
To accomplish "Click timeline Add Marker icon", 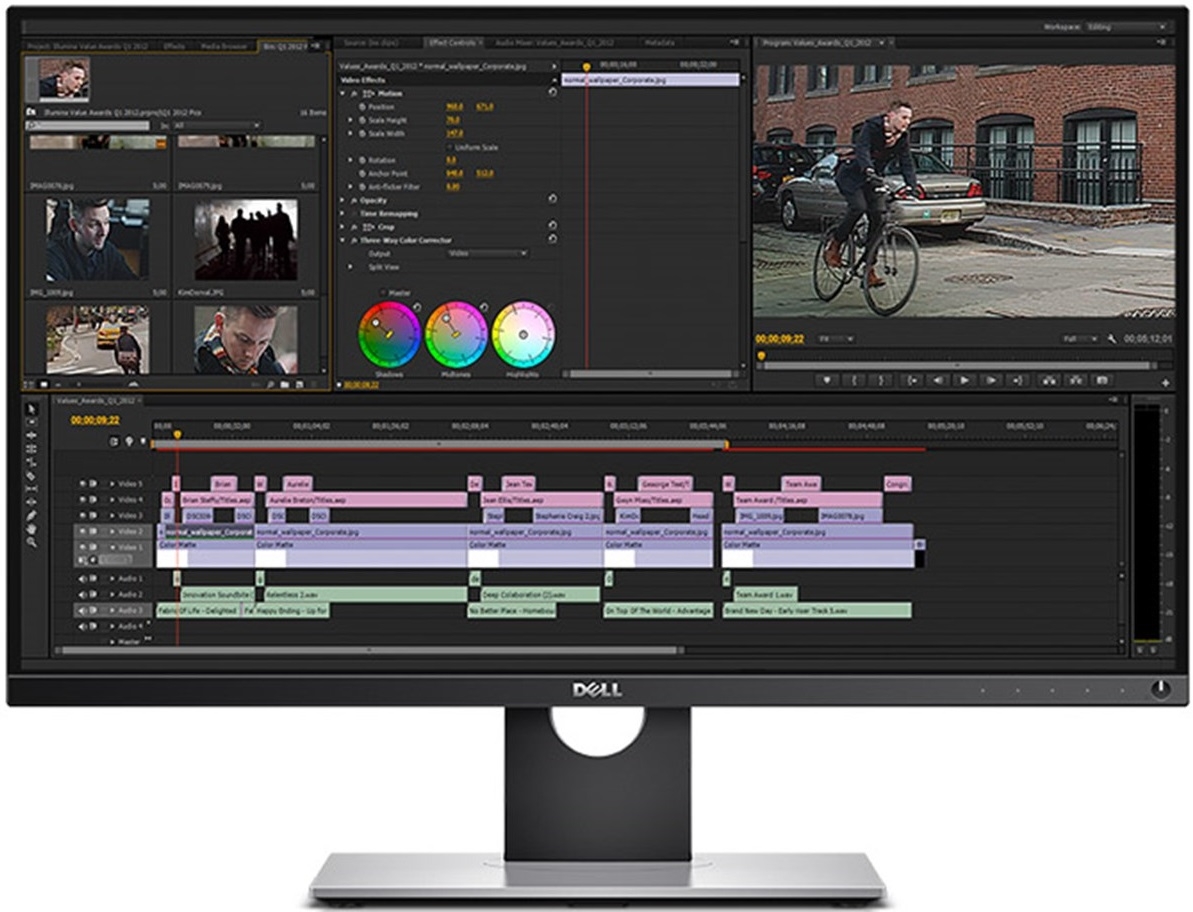I will [143, 441].
